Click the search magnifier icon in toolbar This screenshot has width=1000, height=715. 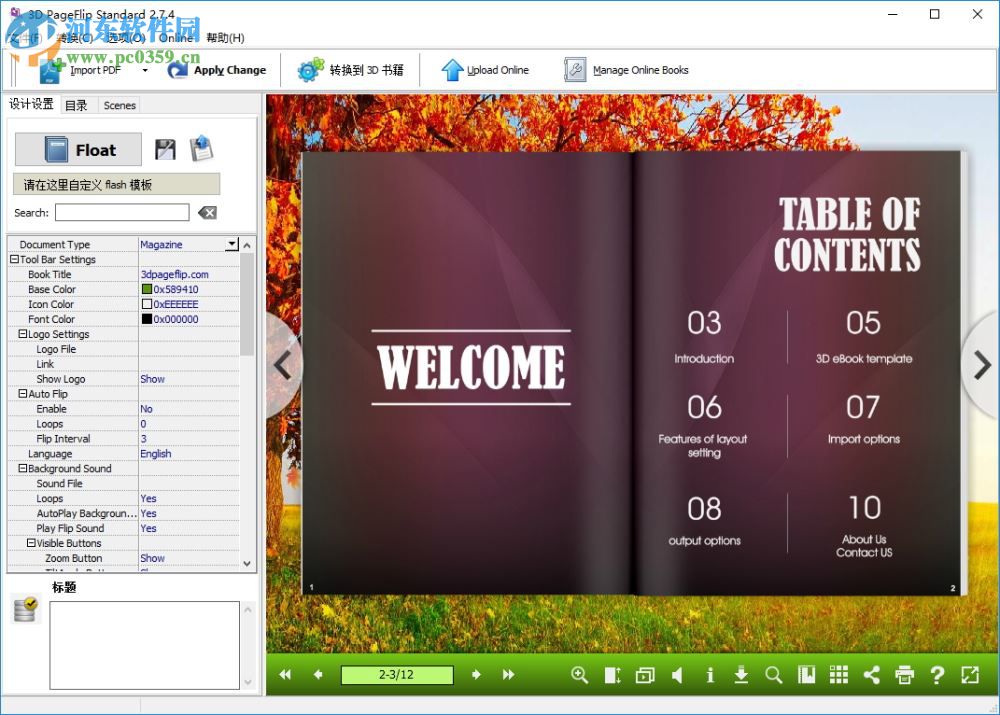pyautogui.click(x=774, y=675)
